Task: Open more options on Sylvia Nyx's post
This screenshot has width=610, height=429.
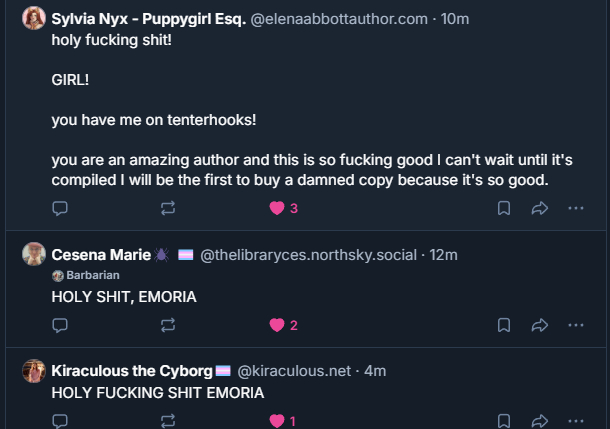Action: pos(575,208)
